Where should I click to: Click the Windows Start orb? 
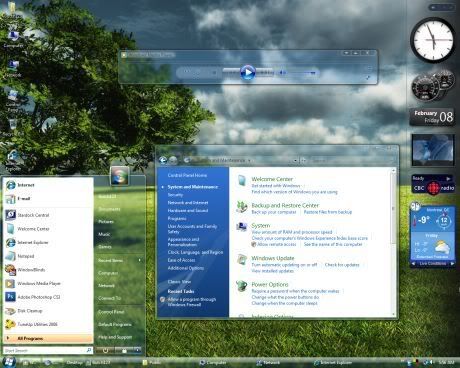[9, 362]
